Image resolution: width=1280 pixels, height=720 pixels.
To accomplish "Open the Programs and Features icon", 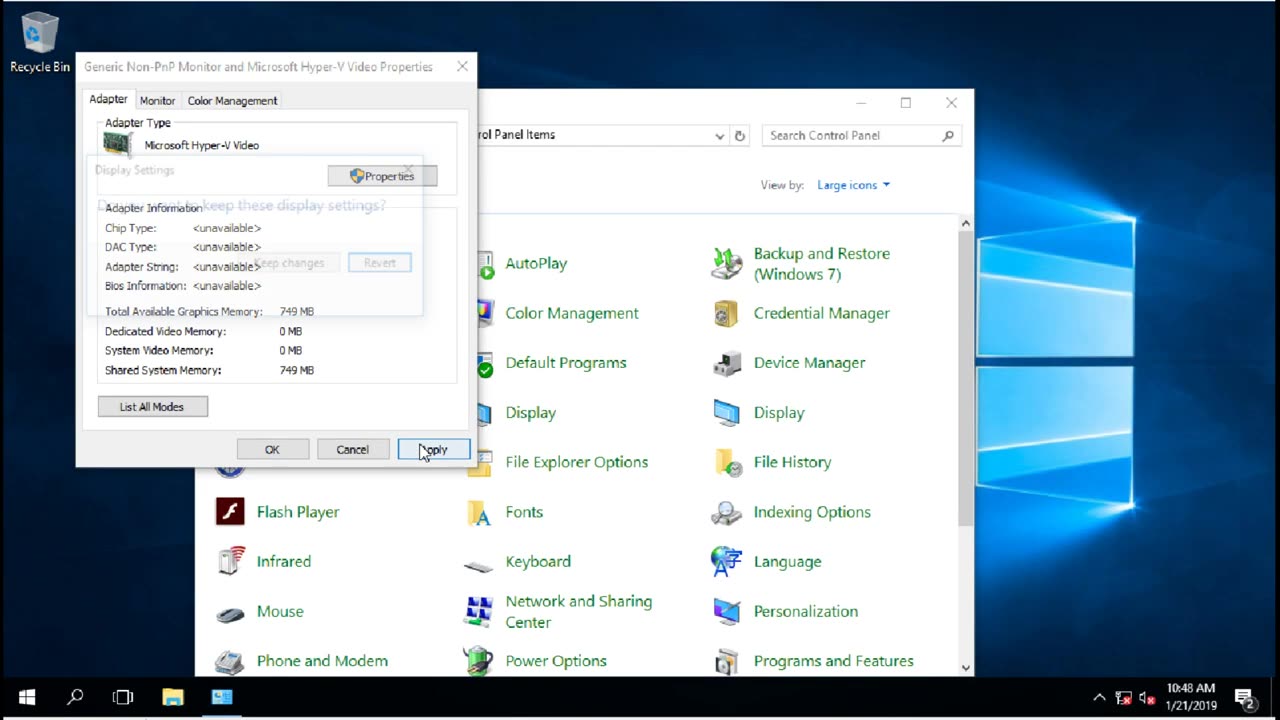I will pyautogui.click(x=727, y=661).
